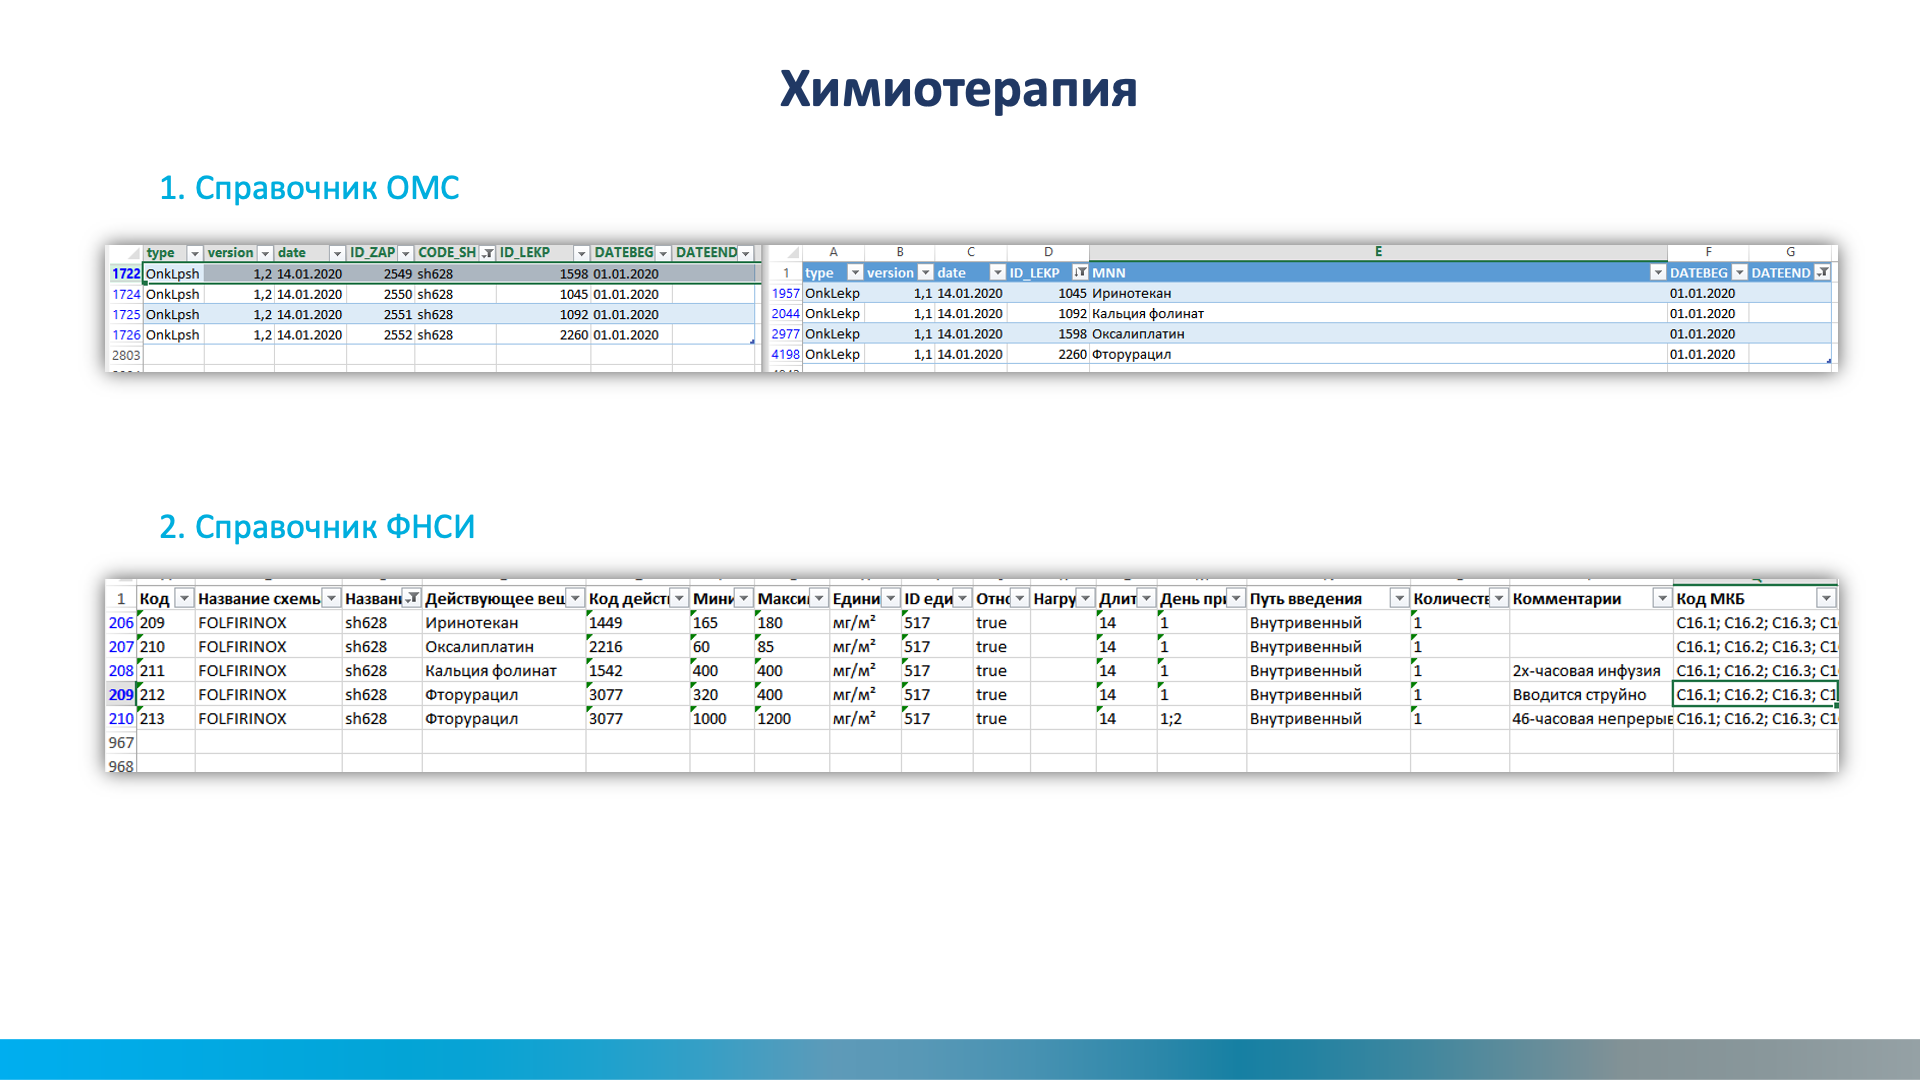Screen dimensions: 1920x1080
Task: Select code cell 2216 in ФНСИ table
Action: (x=637, y=647)
